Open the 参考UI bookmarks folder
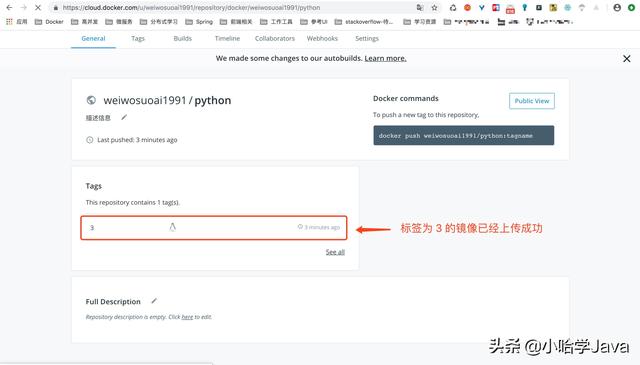Screen dimensions: 640x365 314,22
